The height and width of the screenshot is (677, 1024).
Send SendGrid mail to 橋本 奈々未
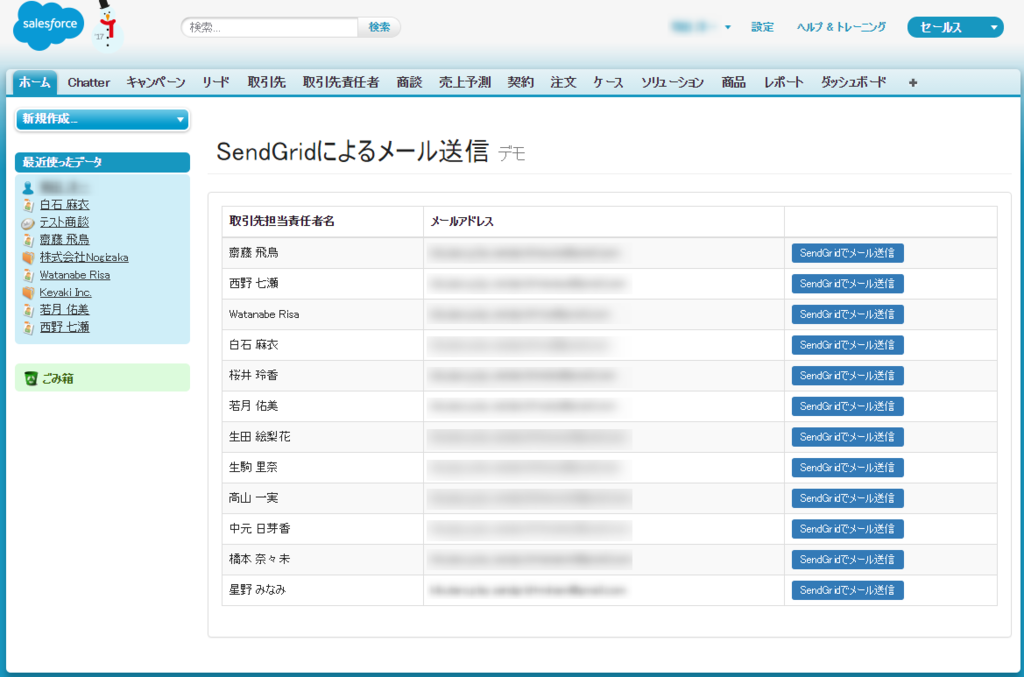pyautogui.click(x=848, y=559)
